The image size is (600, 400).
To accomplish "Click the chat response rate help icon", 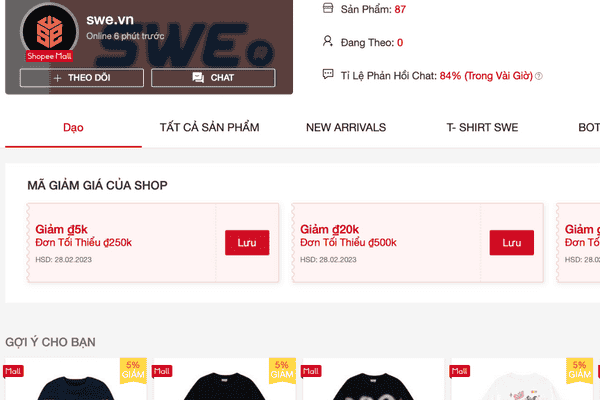I will 539,76.
